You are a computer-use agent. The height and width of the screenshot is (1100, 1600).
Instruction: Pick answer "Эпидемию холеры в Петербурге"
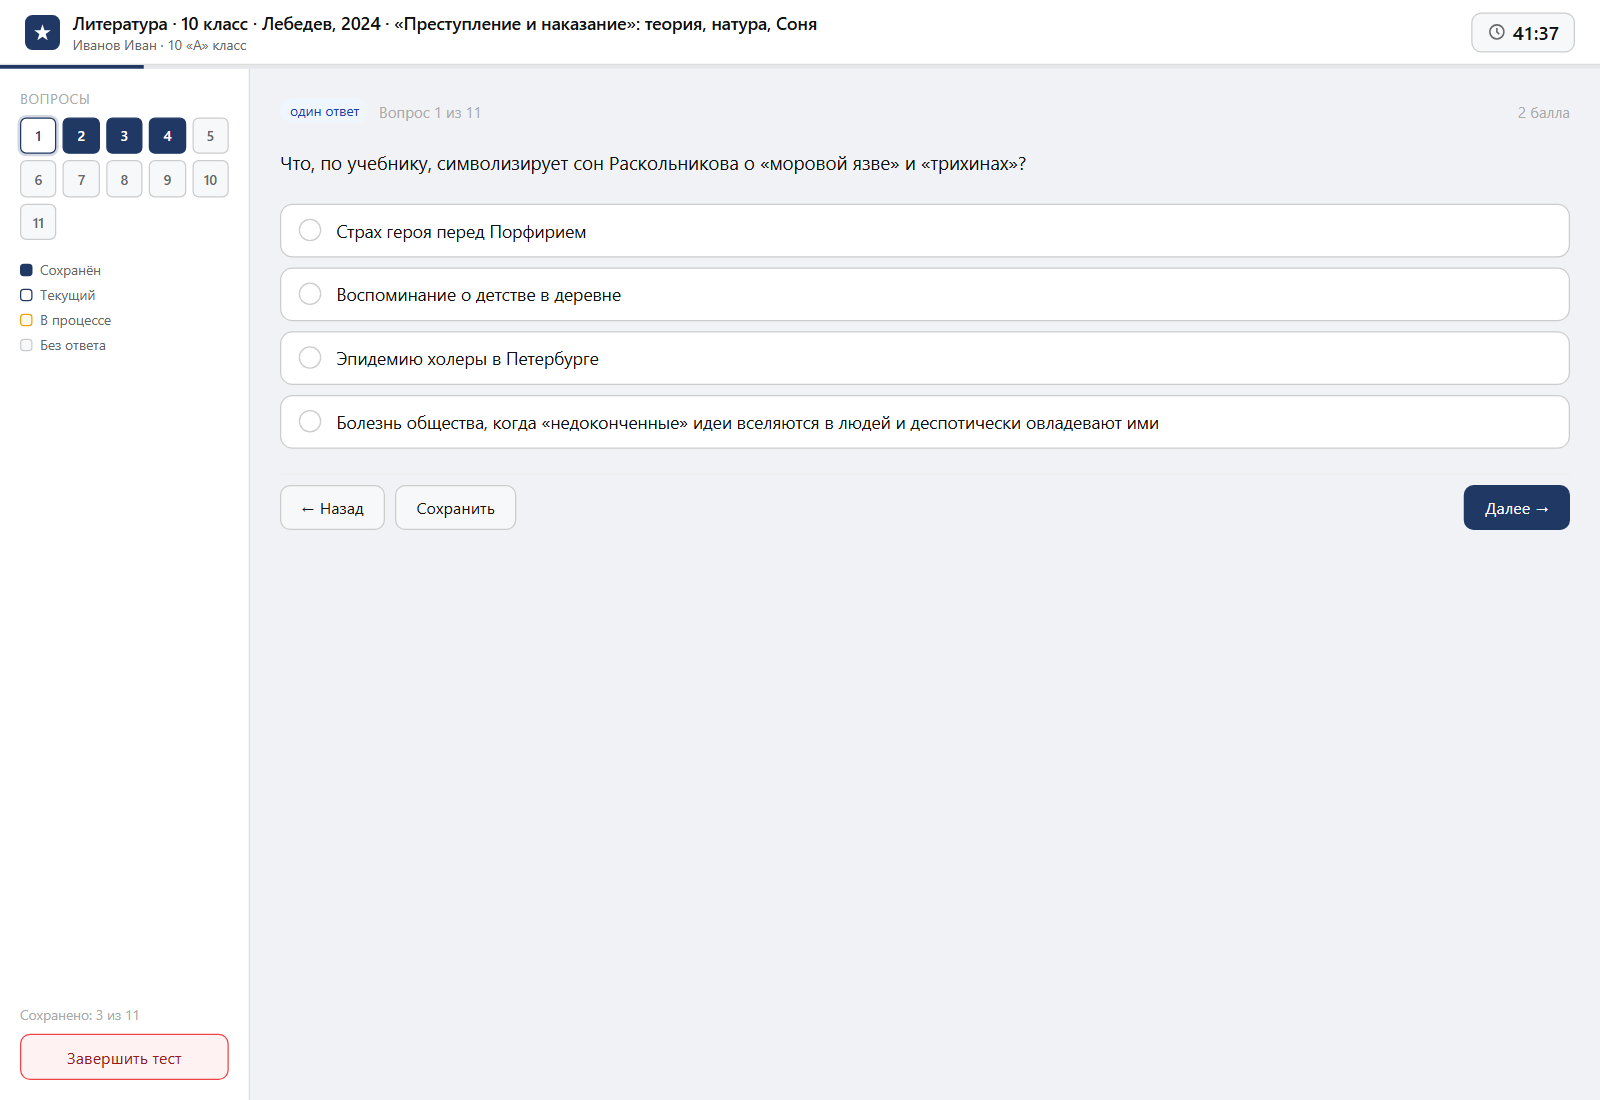(924, 358)
